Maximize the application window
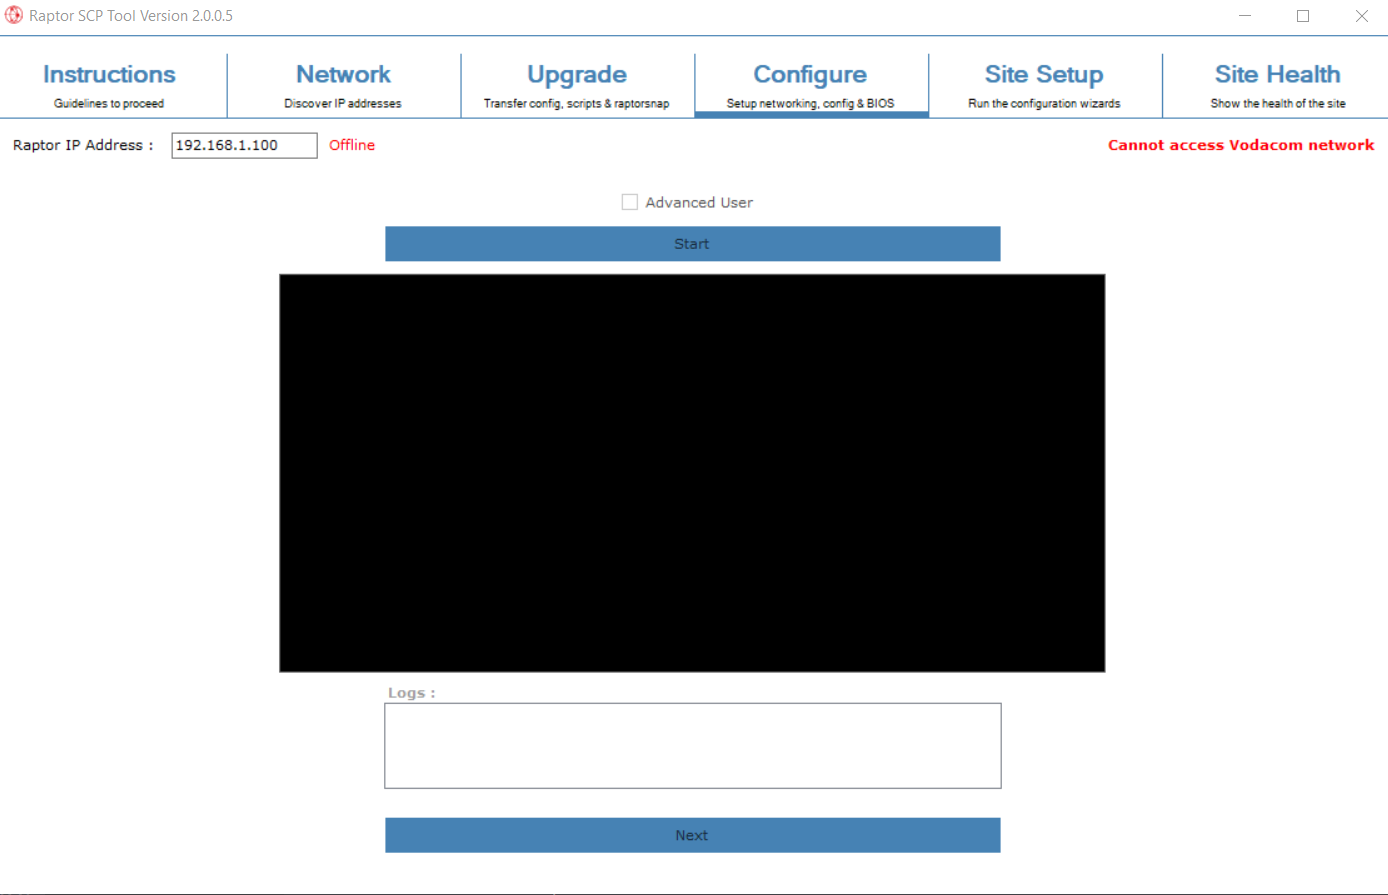Screen dimensions: 1388x895 tap(1302, 15)
